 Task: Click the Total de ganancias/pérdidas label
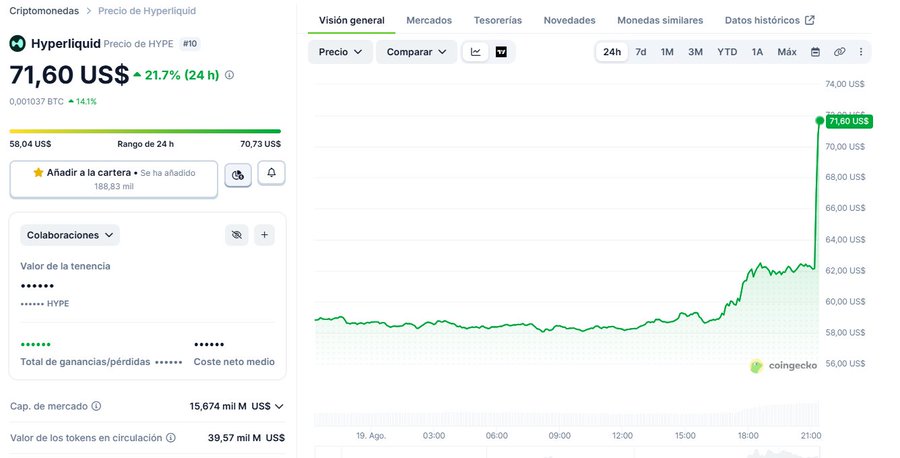click(86, 362)
